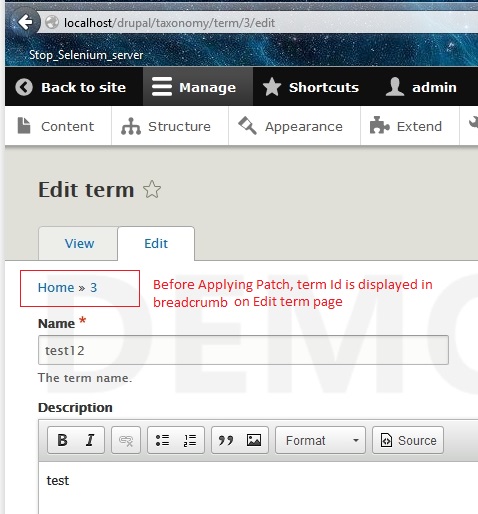478x514 pixels.
Task: Apply block quote formatting
Action: [x=226, y=440]
